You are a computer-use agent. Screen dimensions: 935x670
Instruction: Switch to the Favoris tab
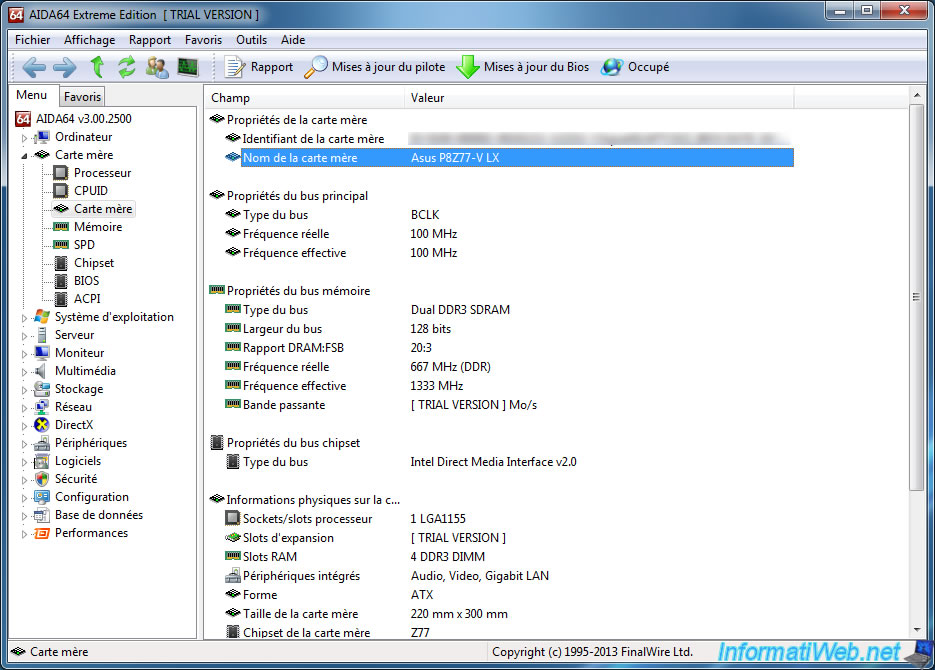tap(82, 97)
